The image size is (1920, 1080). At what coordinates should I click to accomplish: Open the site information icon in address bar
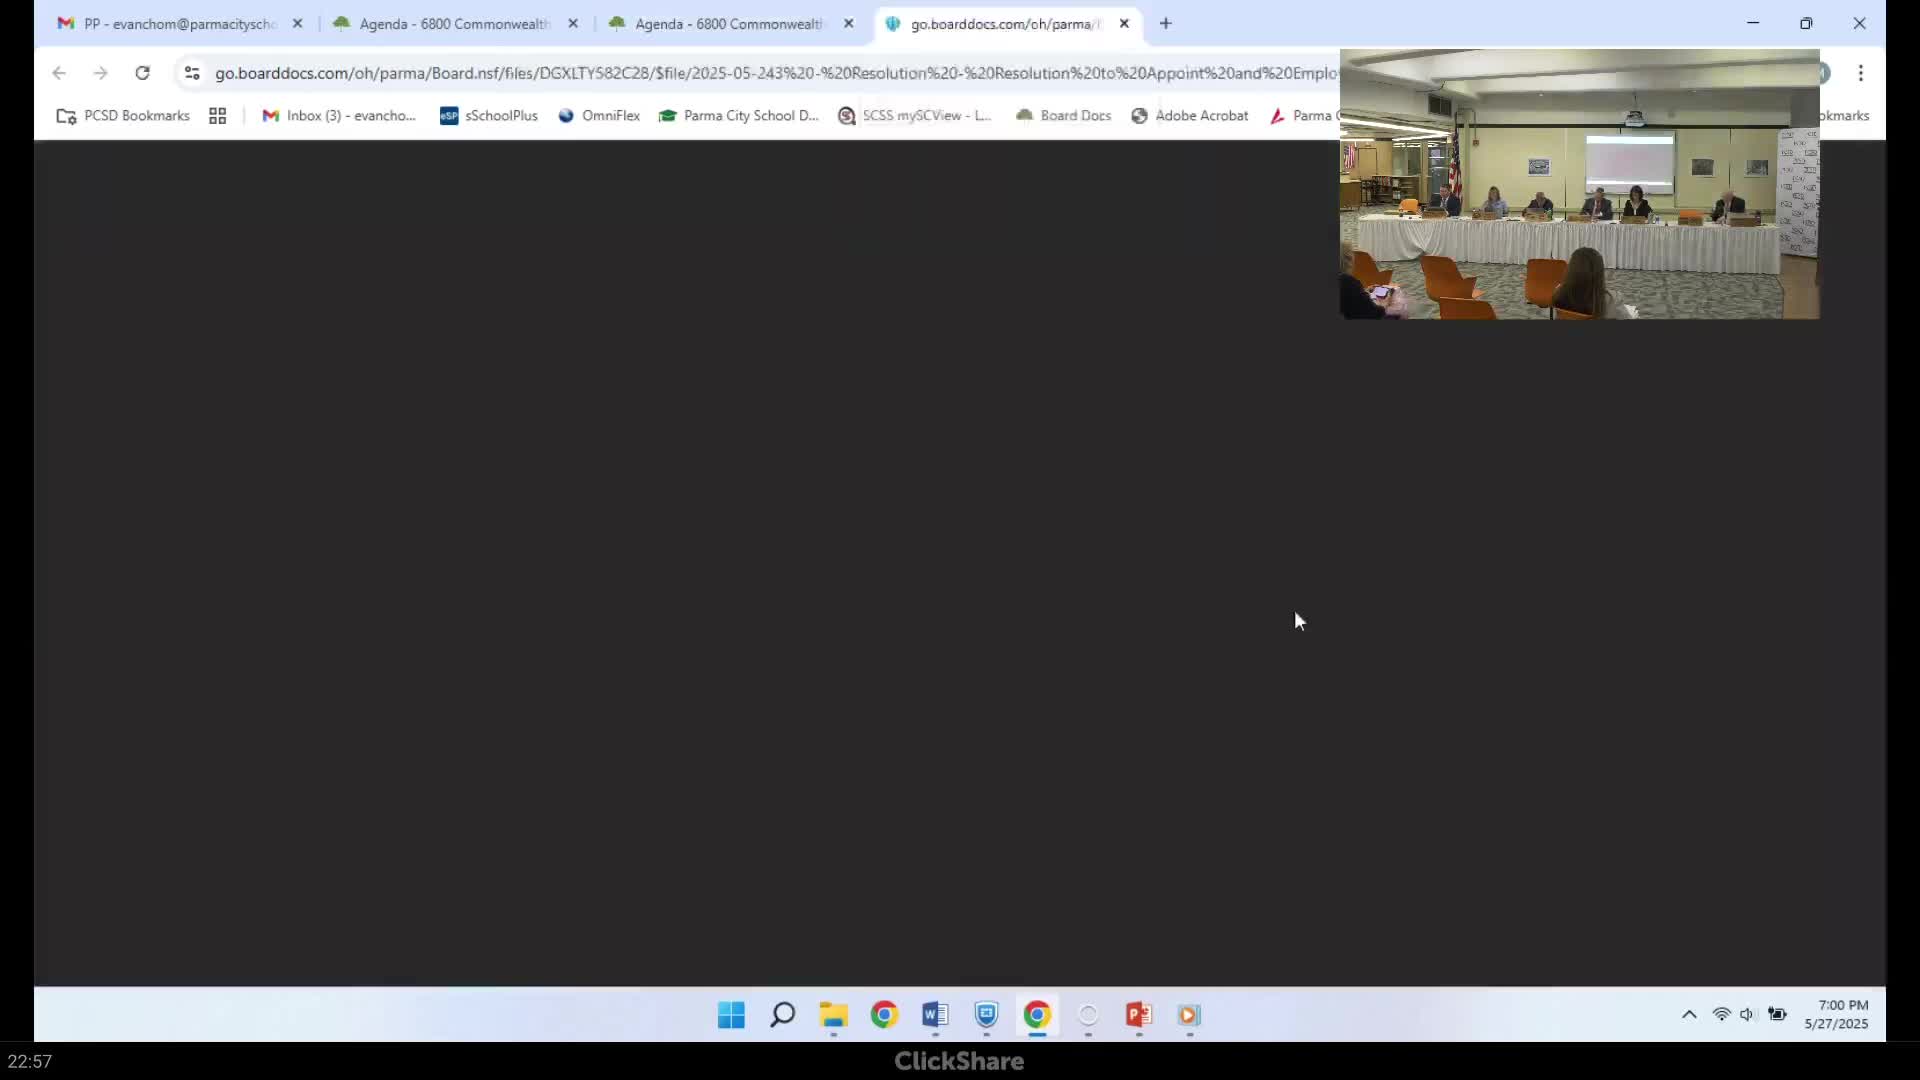pos(192,73)
